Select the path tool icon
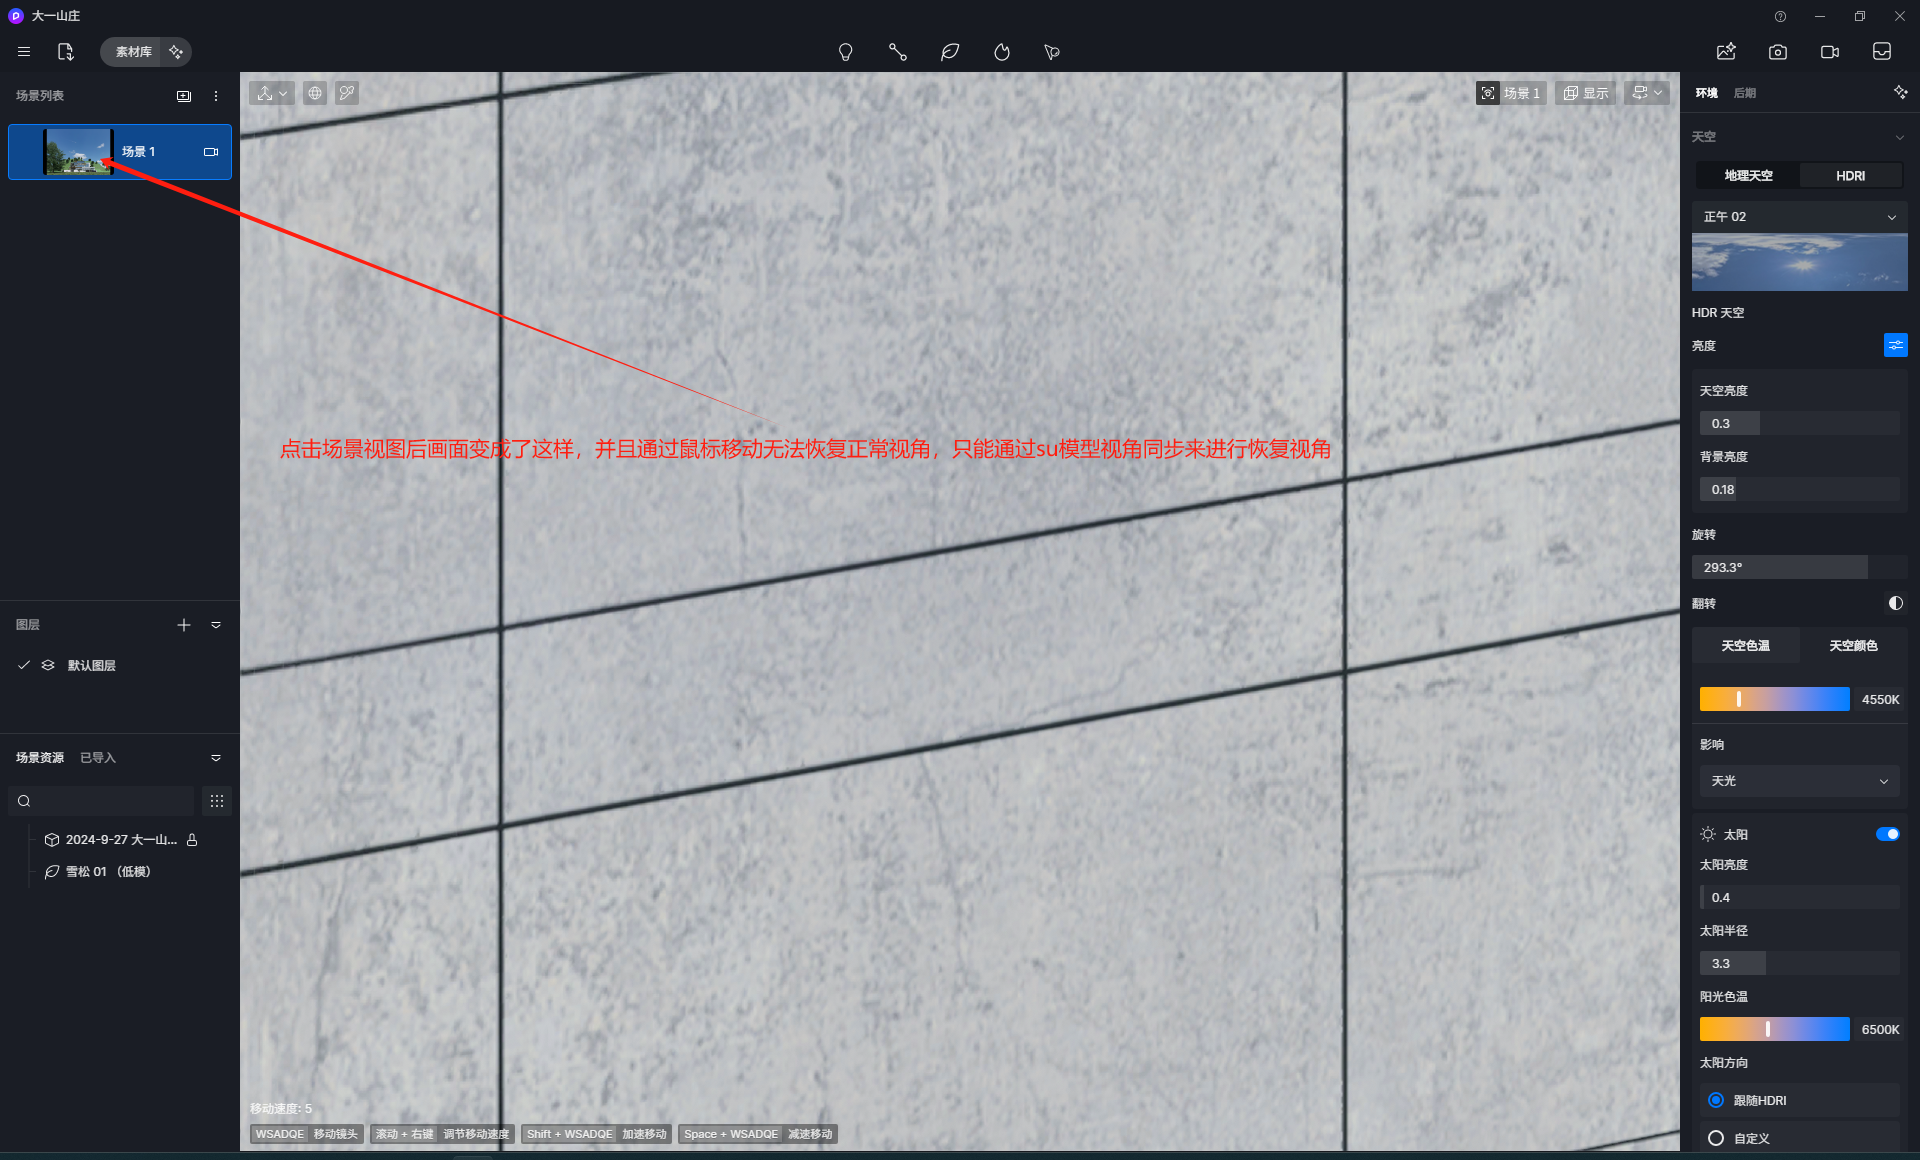 point(898,52)
